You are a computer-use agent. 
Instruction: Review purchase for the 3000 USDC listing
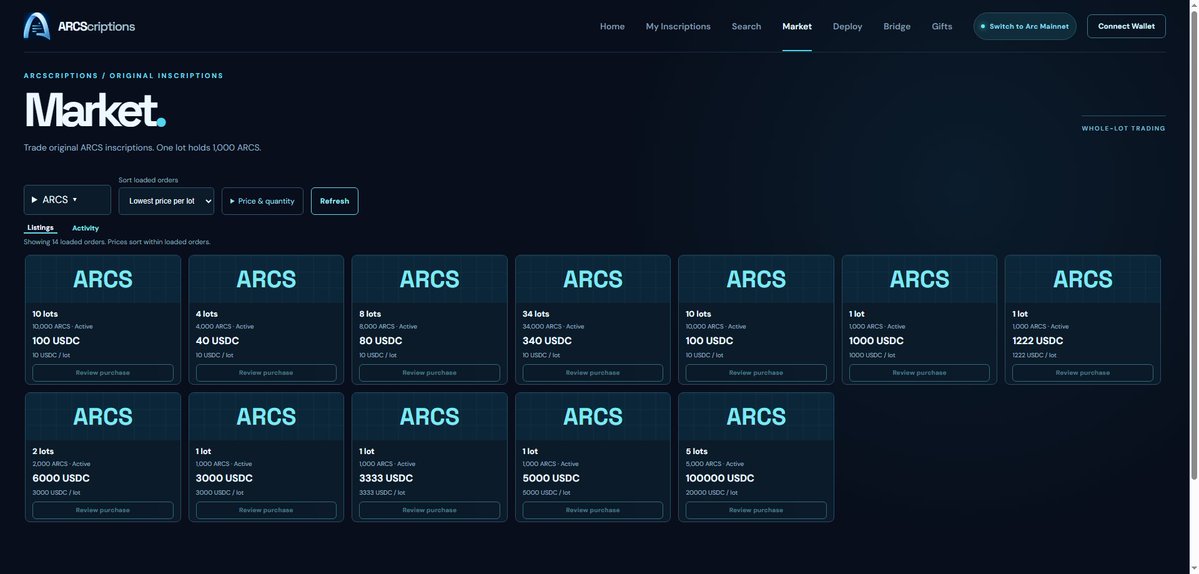coord(266,510)
